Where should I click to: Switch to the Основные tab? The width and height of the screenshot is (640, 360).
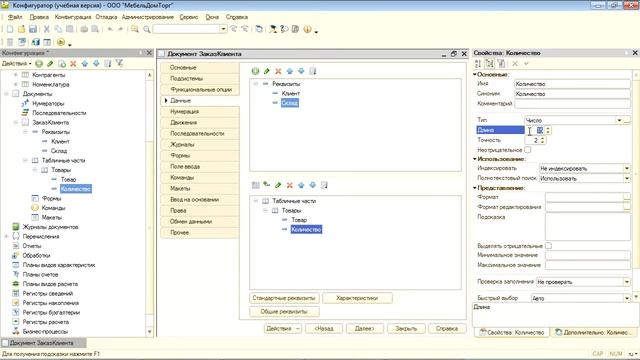(x=200, y=67)
